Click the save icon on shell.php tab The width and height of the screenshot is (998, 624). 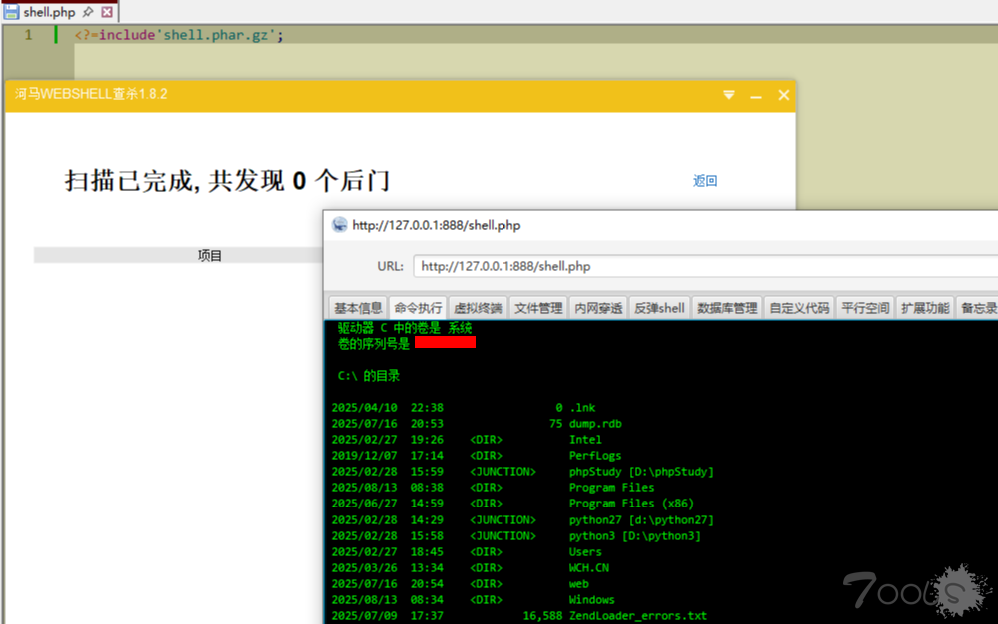coord(11,11)
